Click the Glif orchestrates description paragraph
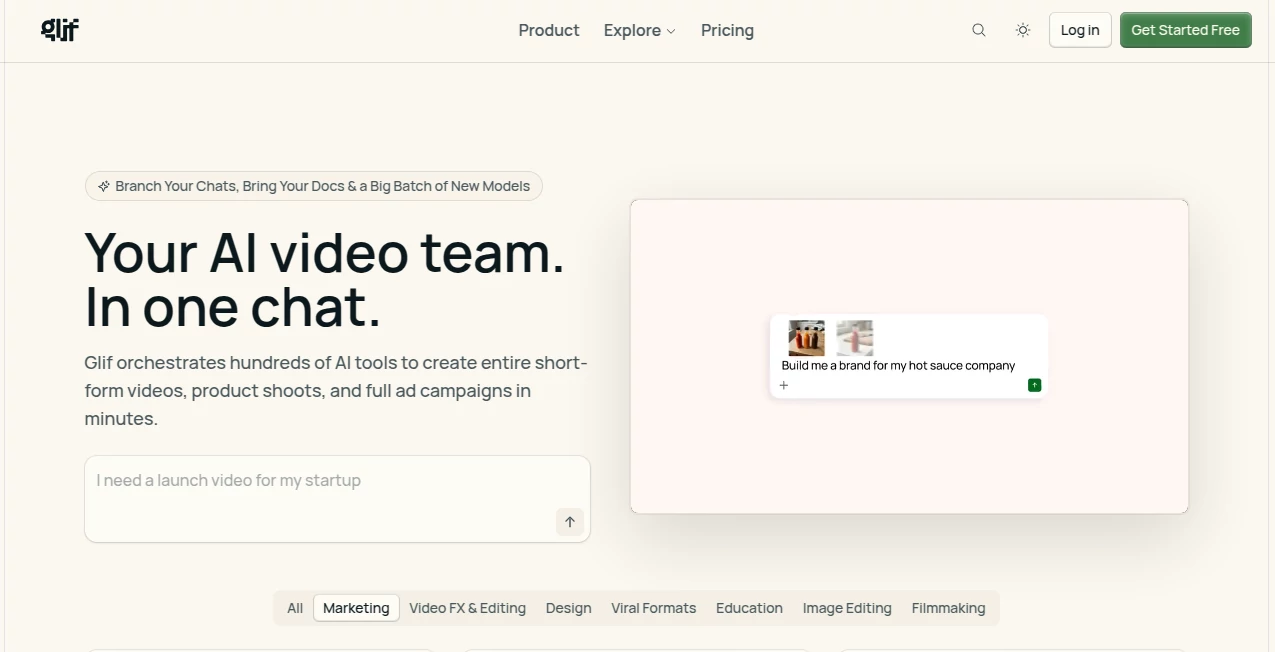Screen dimensions: 1275x652 click(x=336, y=391)
